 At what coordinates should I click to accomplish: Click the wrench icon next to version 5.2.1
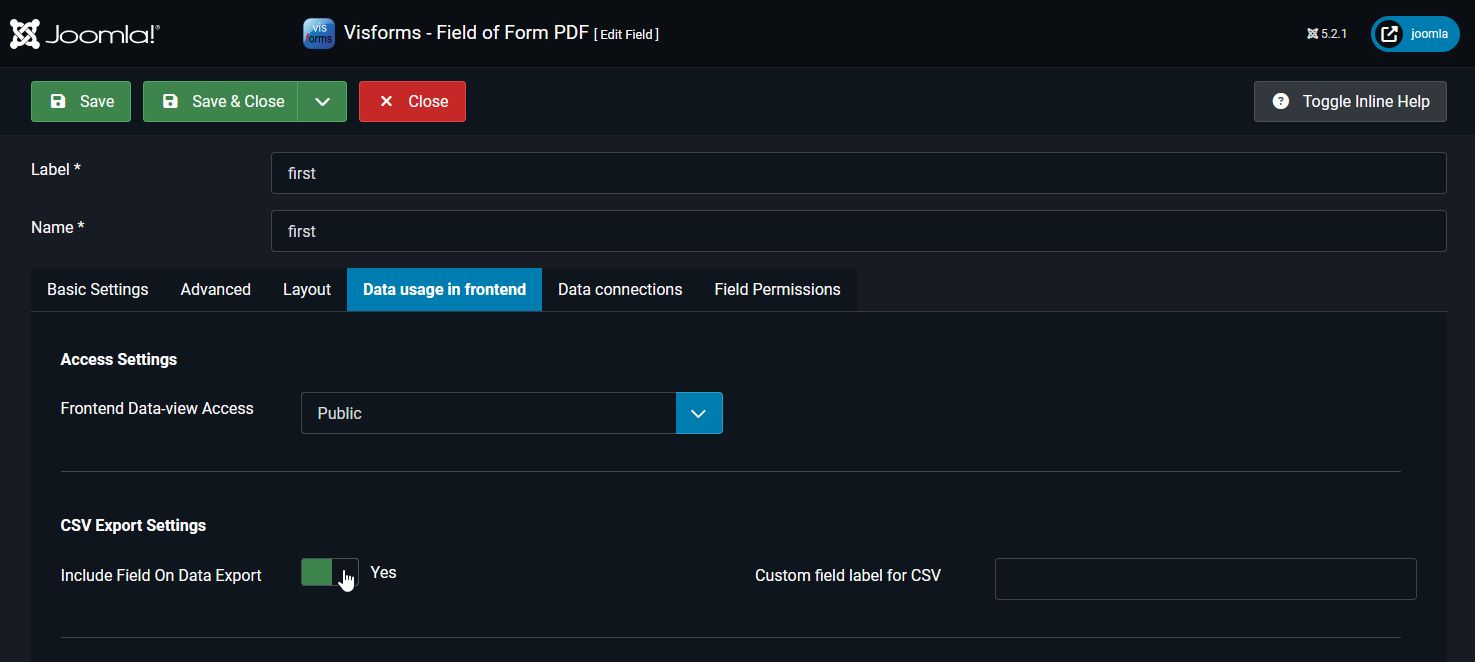[1312, 33]
